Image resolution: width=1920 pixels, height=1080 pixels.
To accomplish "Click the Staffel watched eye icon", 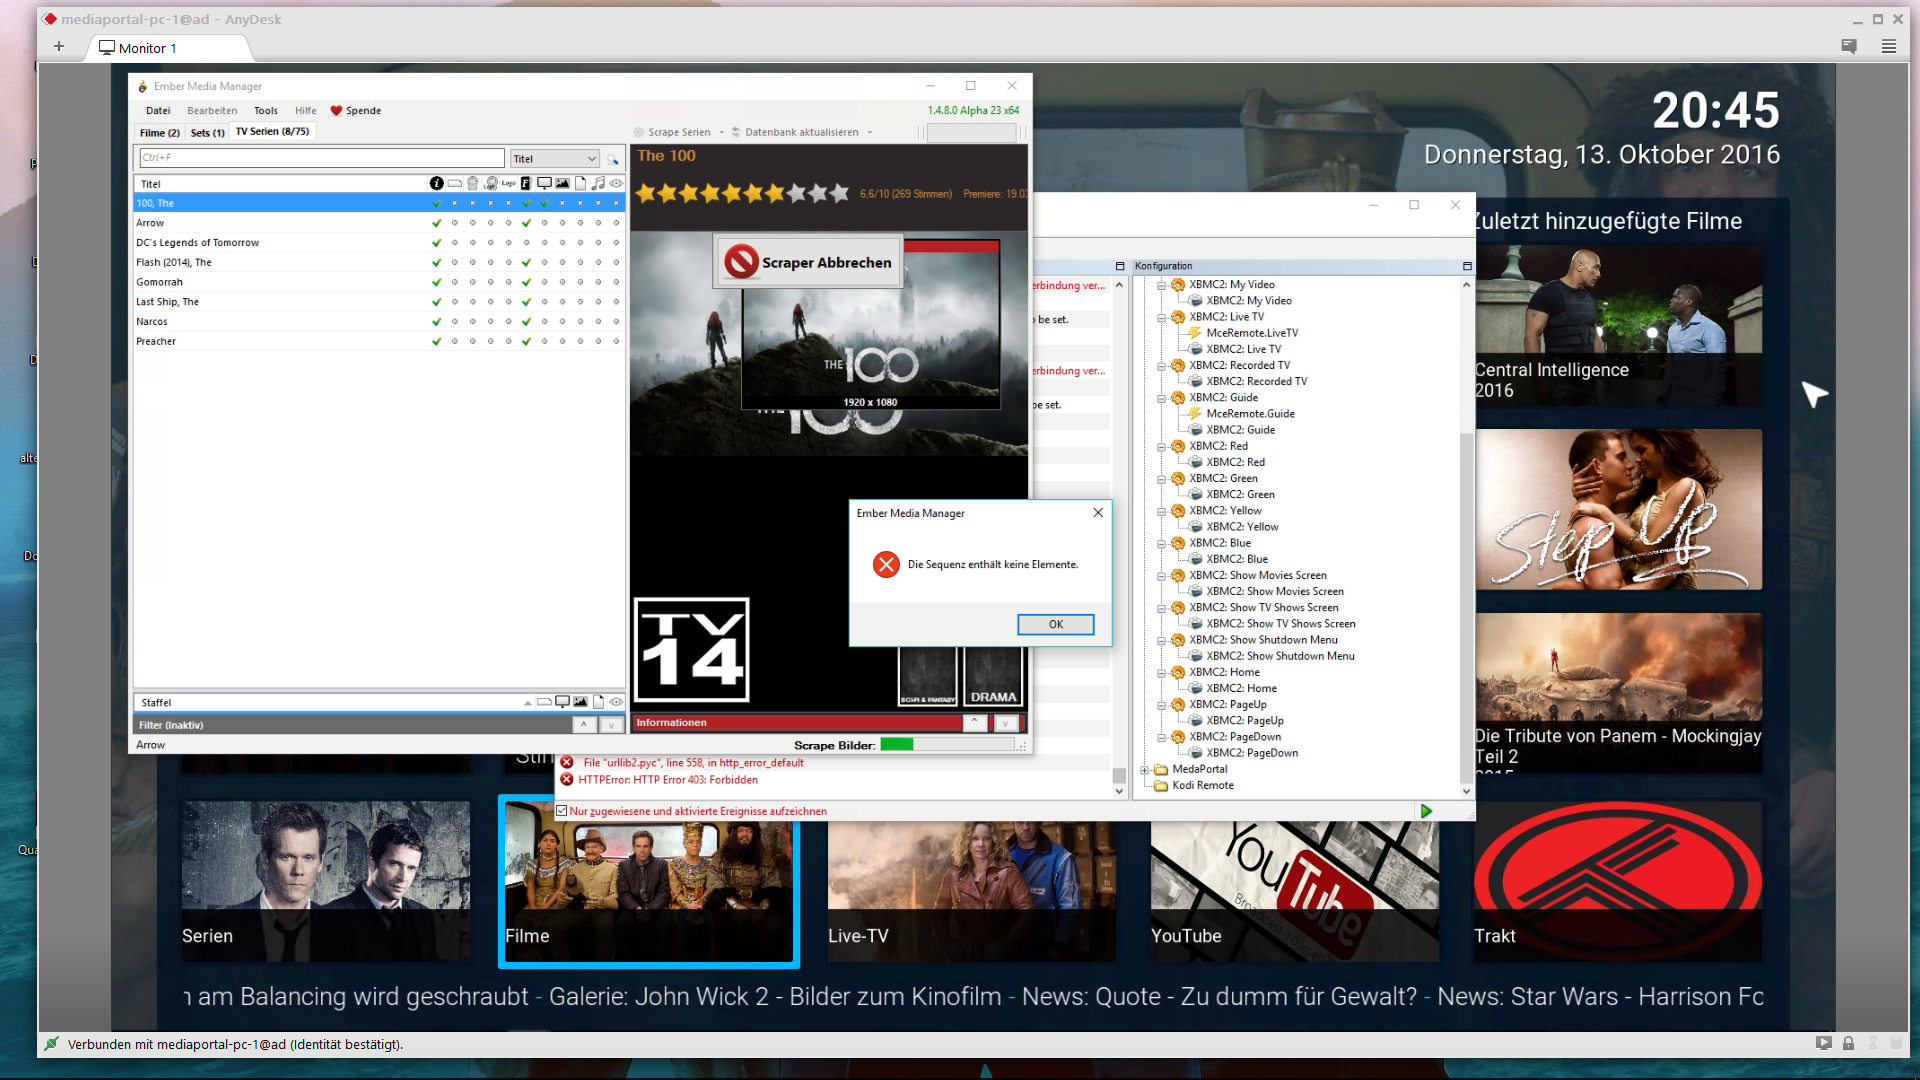I will [x=616, y=702].
